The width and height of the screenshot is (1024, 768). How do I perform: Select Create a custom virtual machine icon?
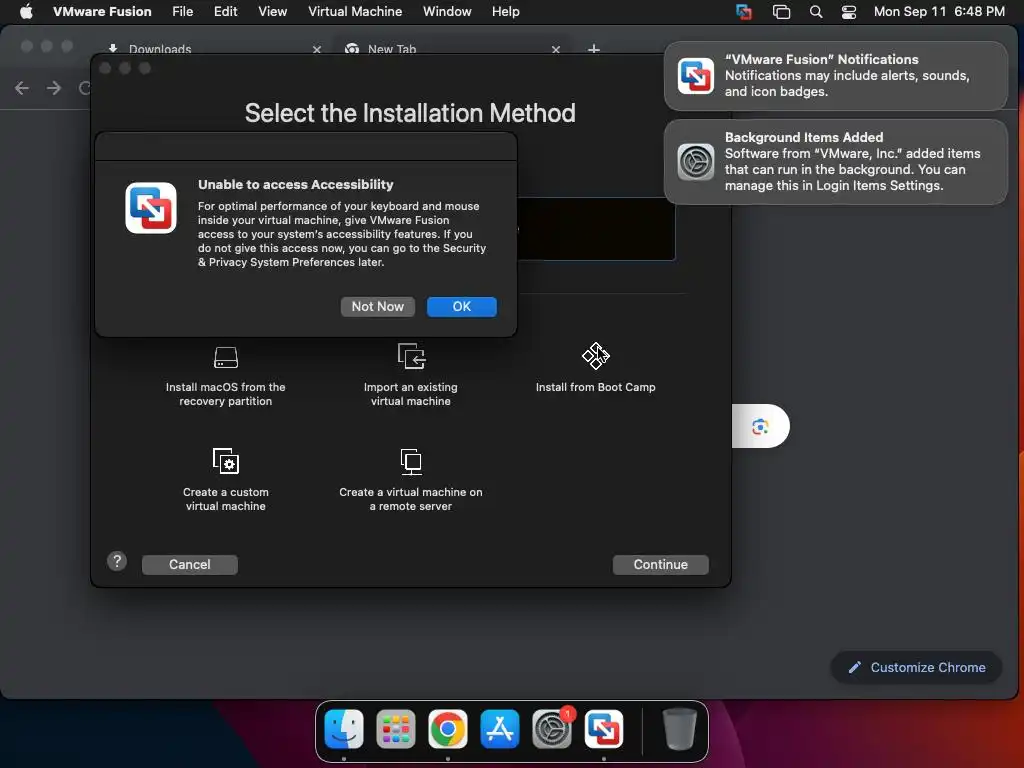coord(226,461)
